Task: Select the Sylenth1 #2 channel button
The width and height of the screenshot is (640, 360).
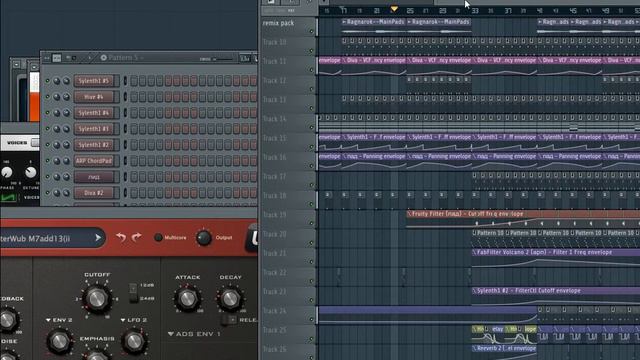Action: pyautogui.click(x=94, y=145)
